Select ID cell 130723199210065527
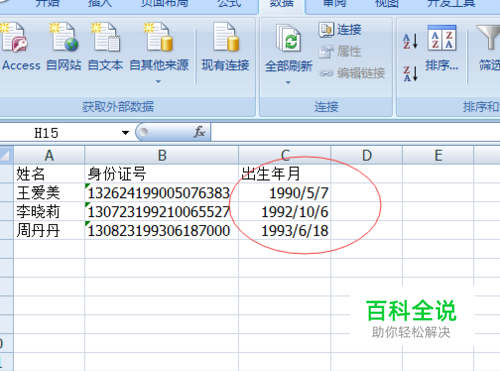Screen dimensions: 500x371 [x=162, y=211]
